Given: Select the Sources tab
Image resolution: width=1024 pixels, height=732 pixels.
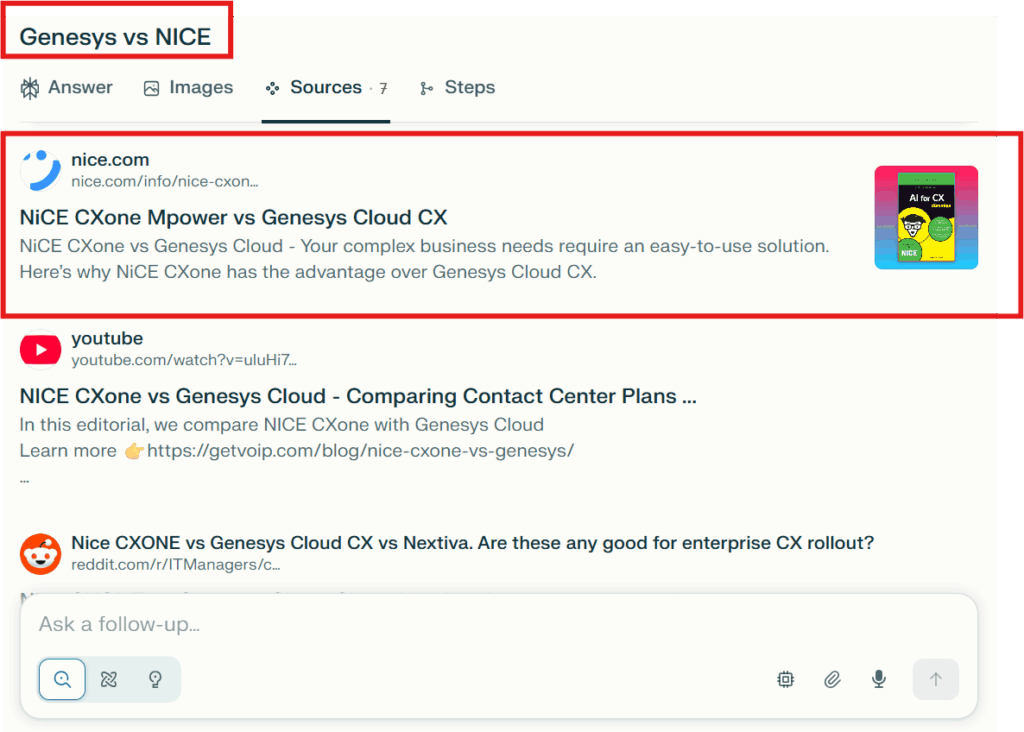Looking at the screenshot, I should coord(326,88).
